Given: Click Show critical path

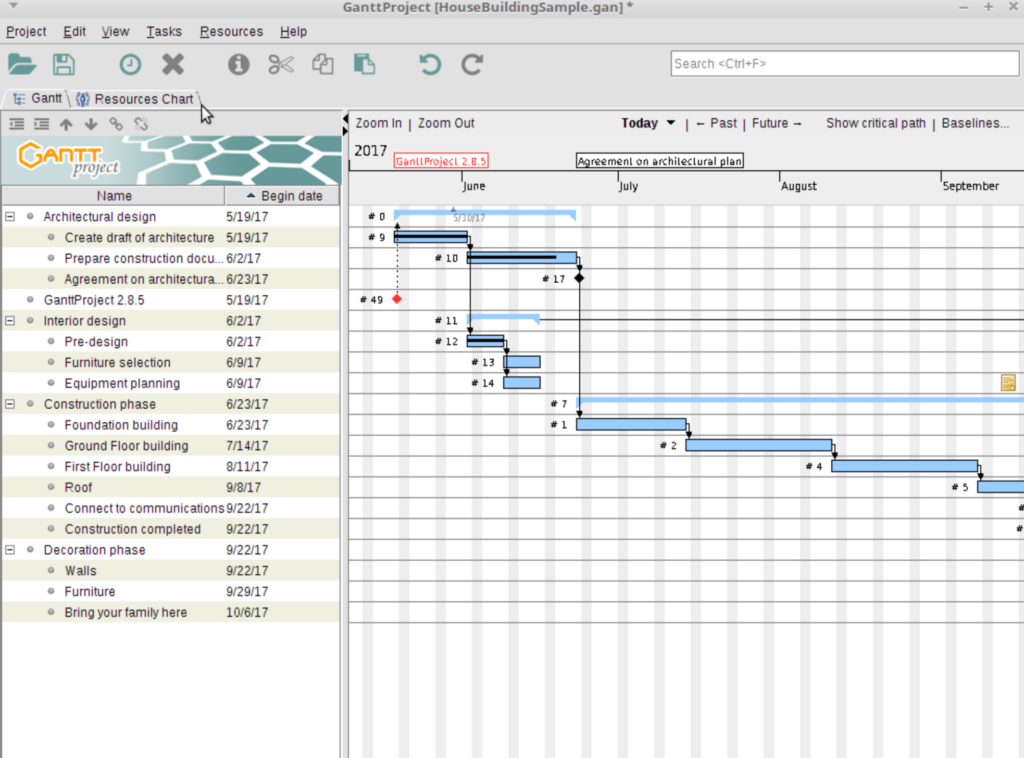Looking at the screenshot, I should (x=876, y=123).
